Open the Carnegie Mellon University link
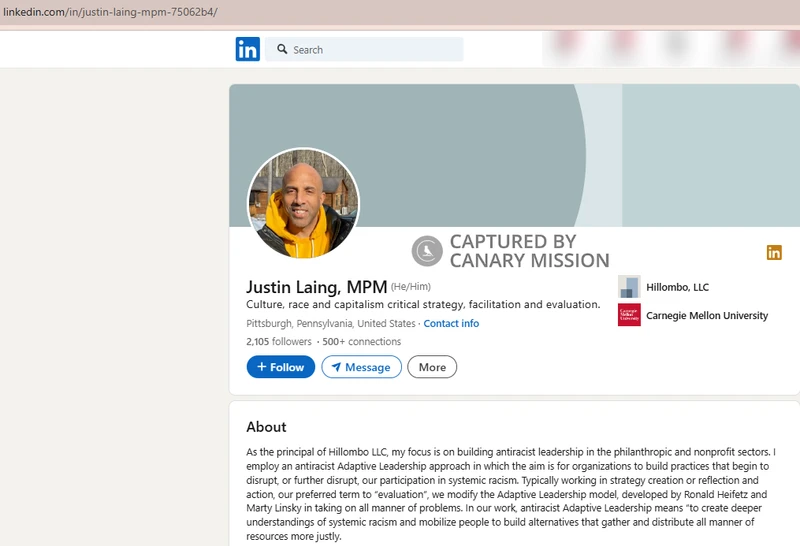This screenshot has width=800, height=546. click(x=707, y=315)
